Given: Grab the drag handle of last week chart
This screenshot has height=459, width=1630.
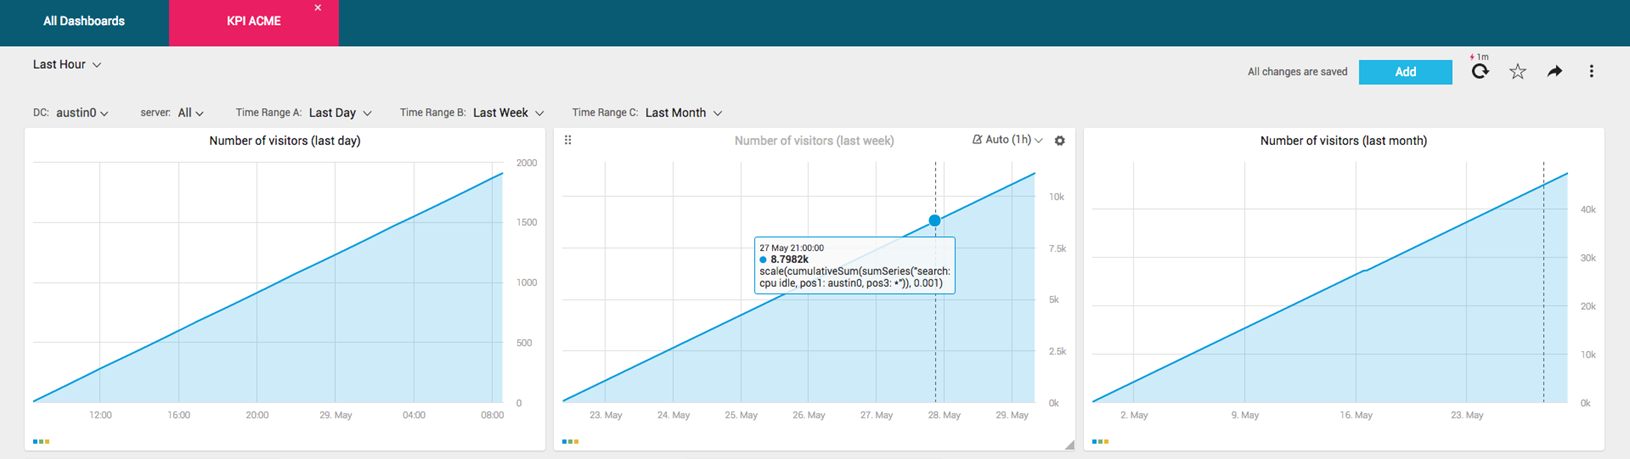Looking at the screenshot, I should [x=568, y=140].
